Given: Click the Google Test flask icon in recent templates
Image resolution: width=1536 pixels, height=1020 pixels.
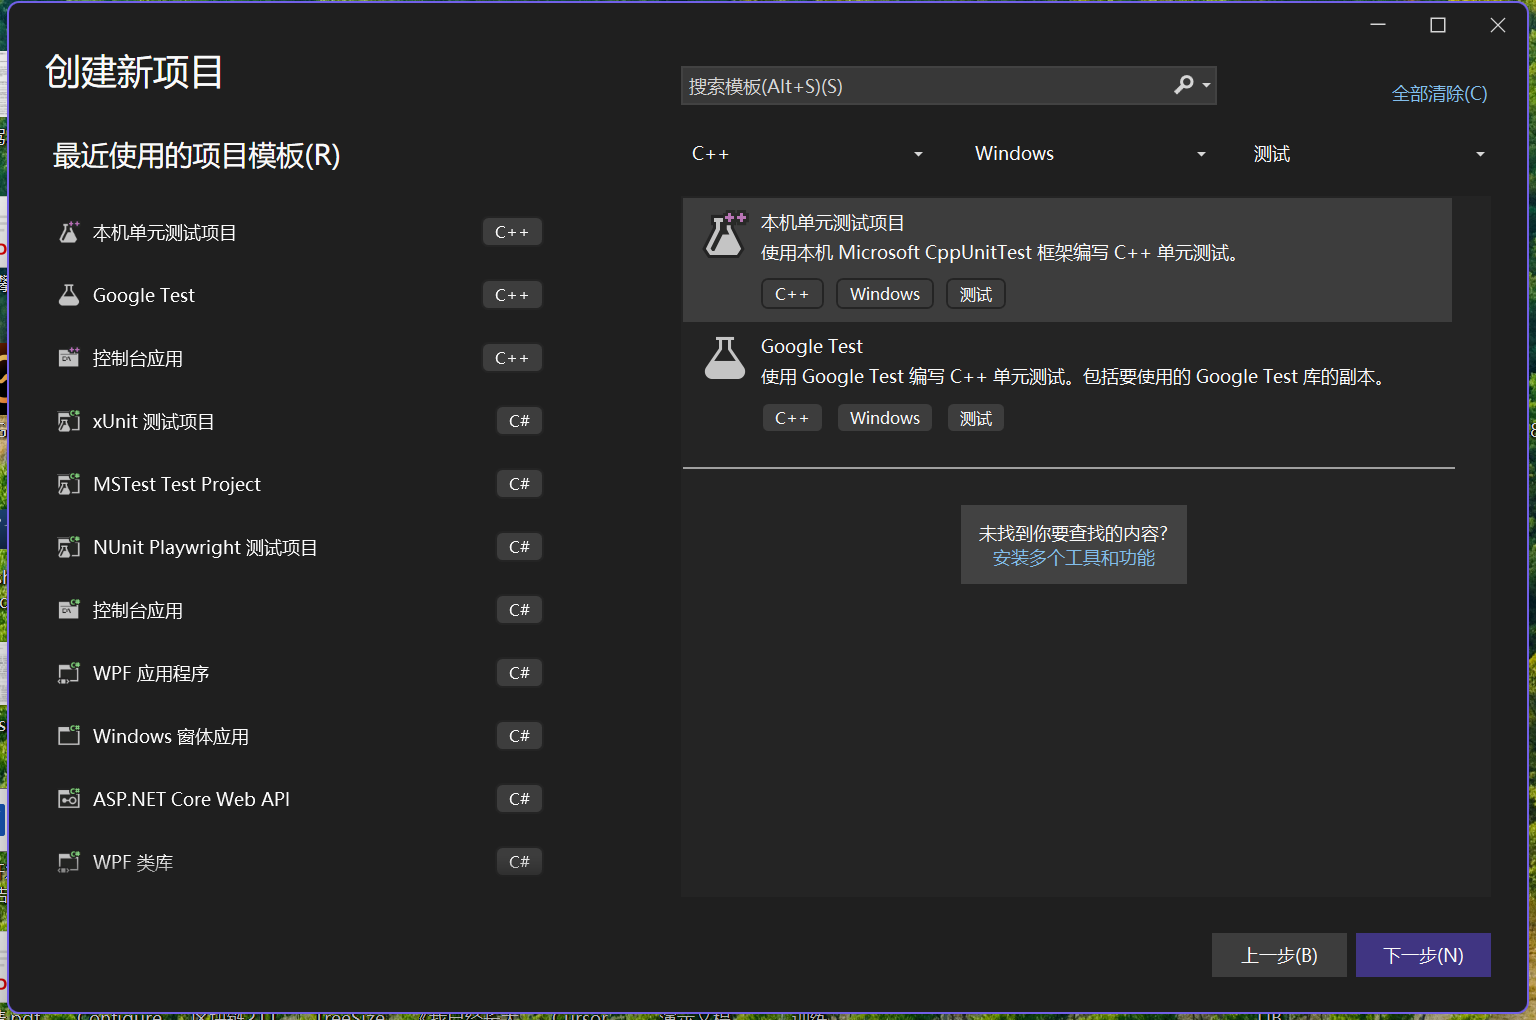Looking at the screenshot, I should (69, 295).
